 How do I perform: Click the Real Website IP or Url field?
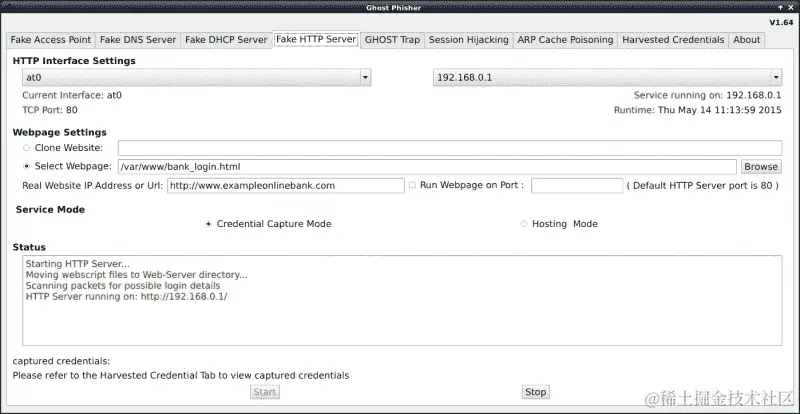[x=286, y=186]
